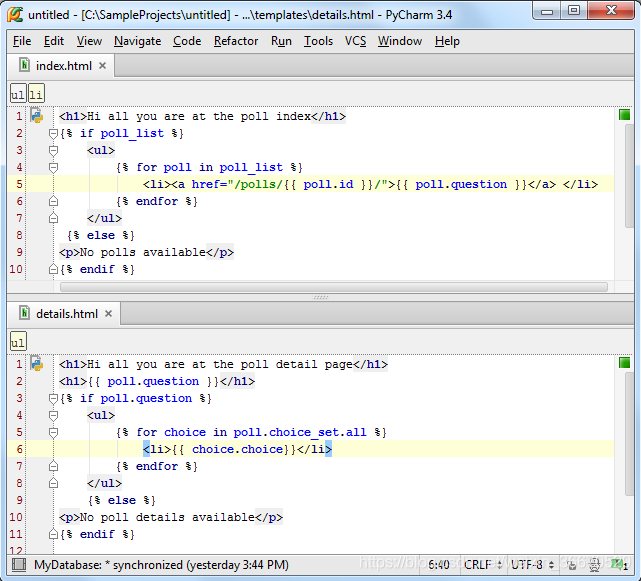
Task: Click the index.html horizontal scrollbar
Action: (334, 287)
